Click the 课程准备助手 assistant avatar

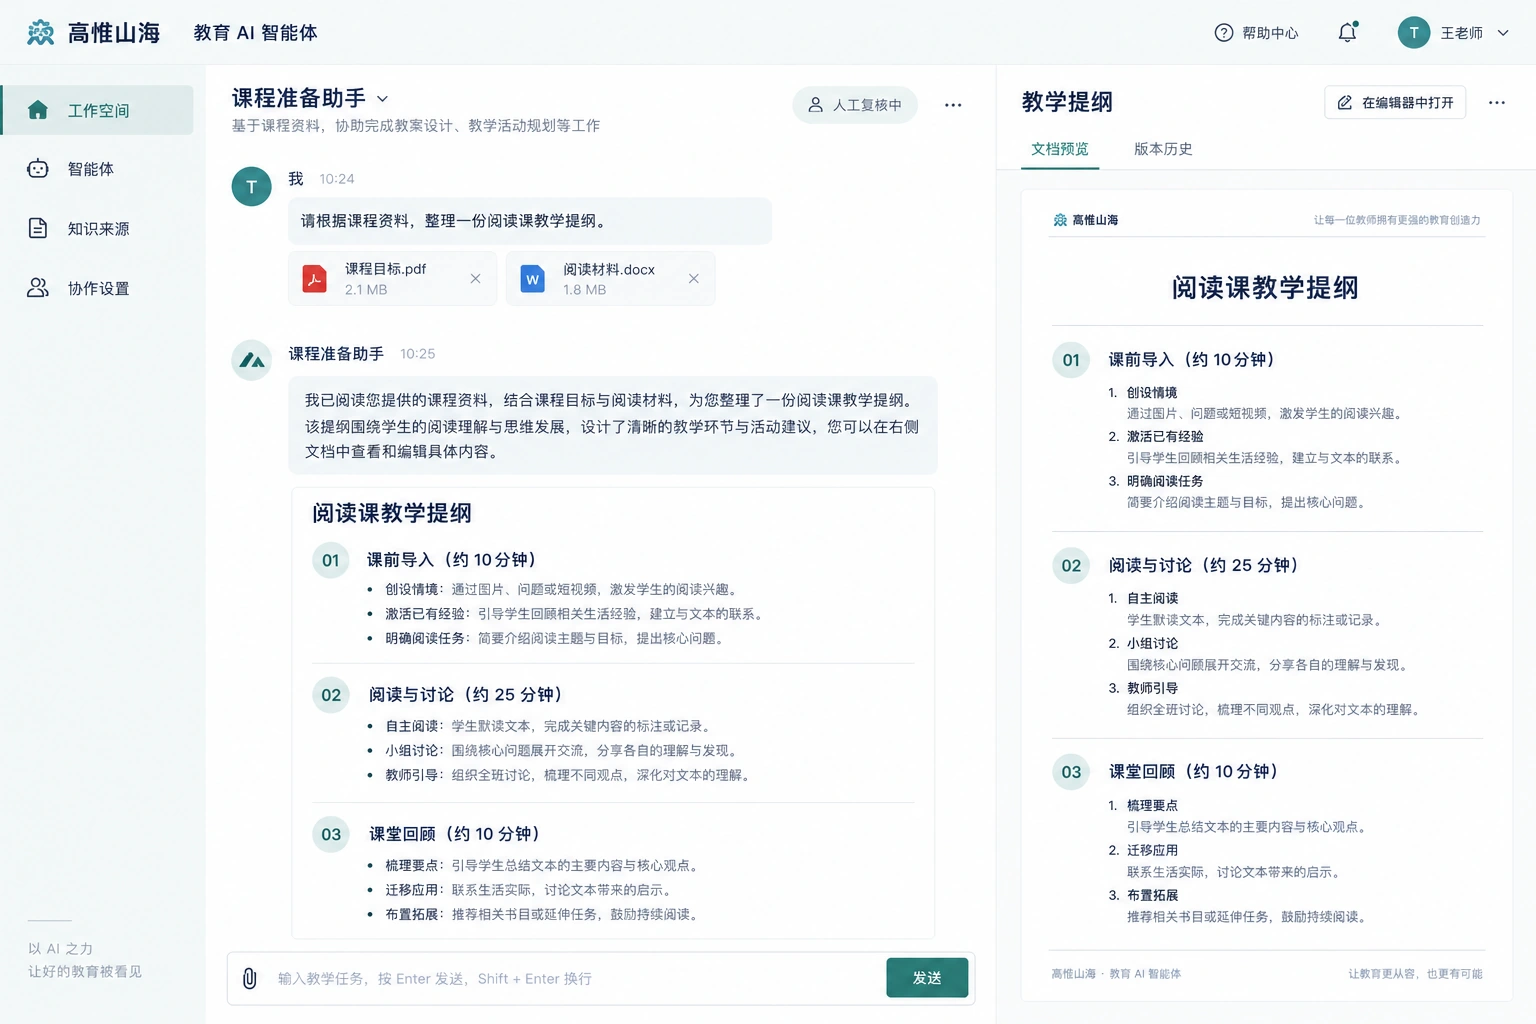[251, 360]
